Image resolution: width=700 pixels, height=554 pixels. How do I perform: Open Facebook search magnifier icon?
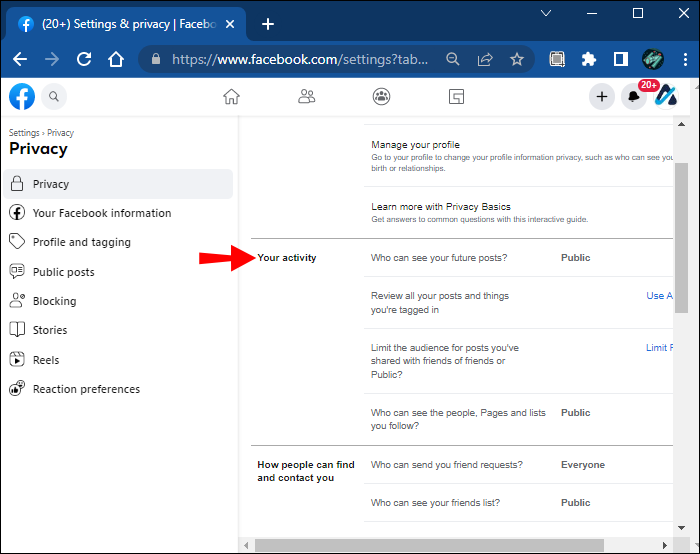click(54, 97)
